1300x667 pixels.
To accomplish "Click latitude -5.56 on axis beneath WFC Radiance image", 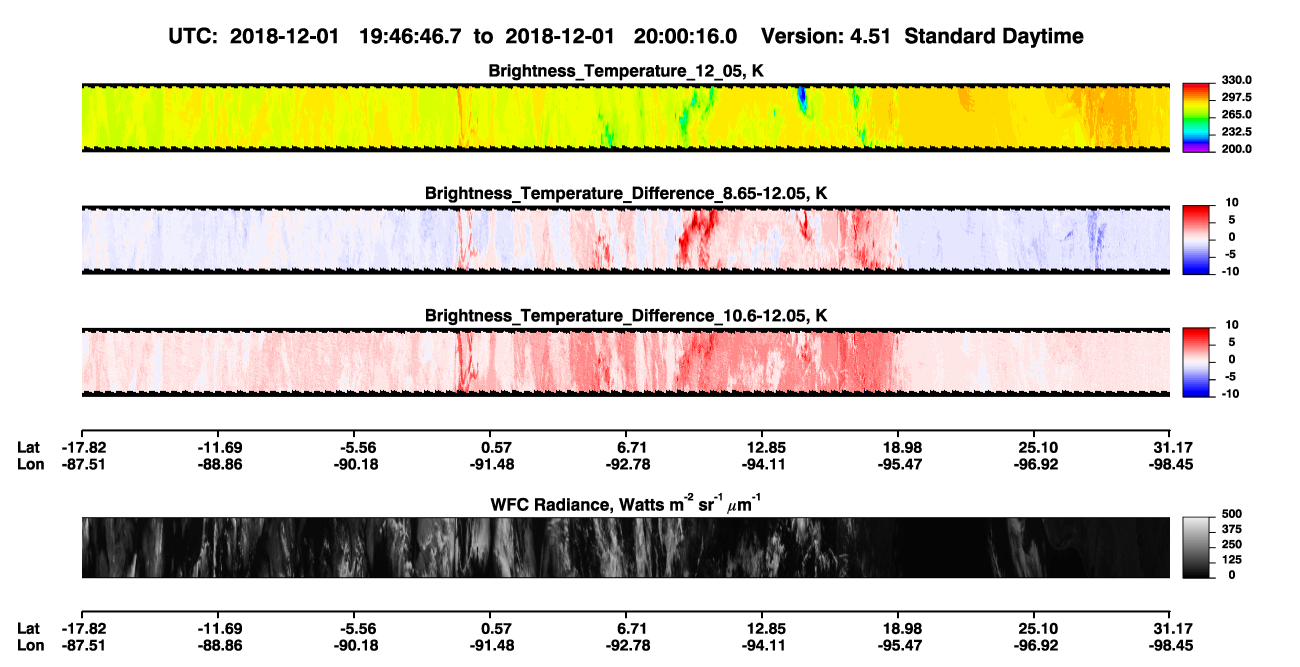I will [x=354, y=628].
